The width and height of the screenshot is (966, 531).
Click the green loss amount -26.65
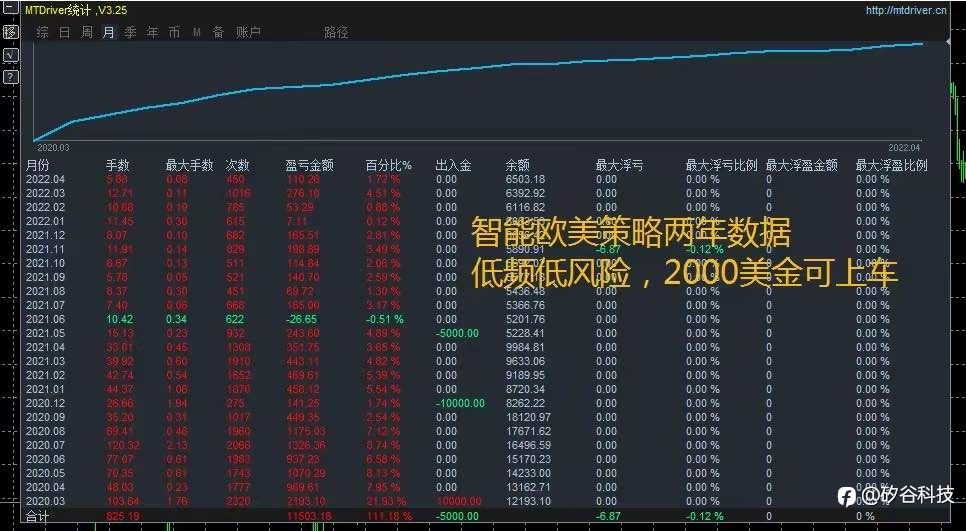click(x=301, y=319)
